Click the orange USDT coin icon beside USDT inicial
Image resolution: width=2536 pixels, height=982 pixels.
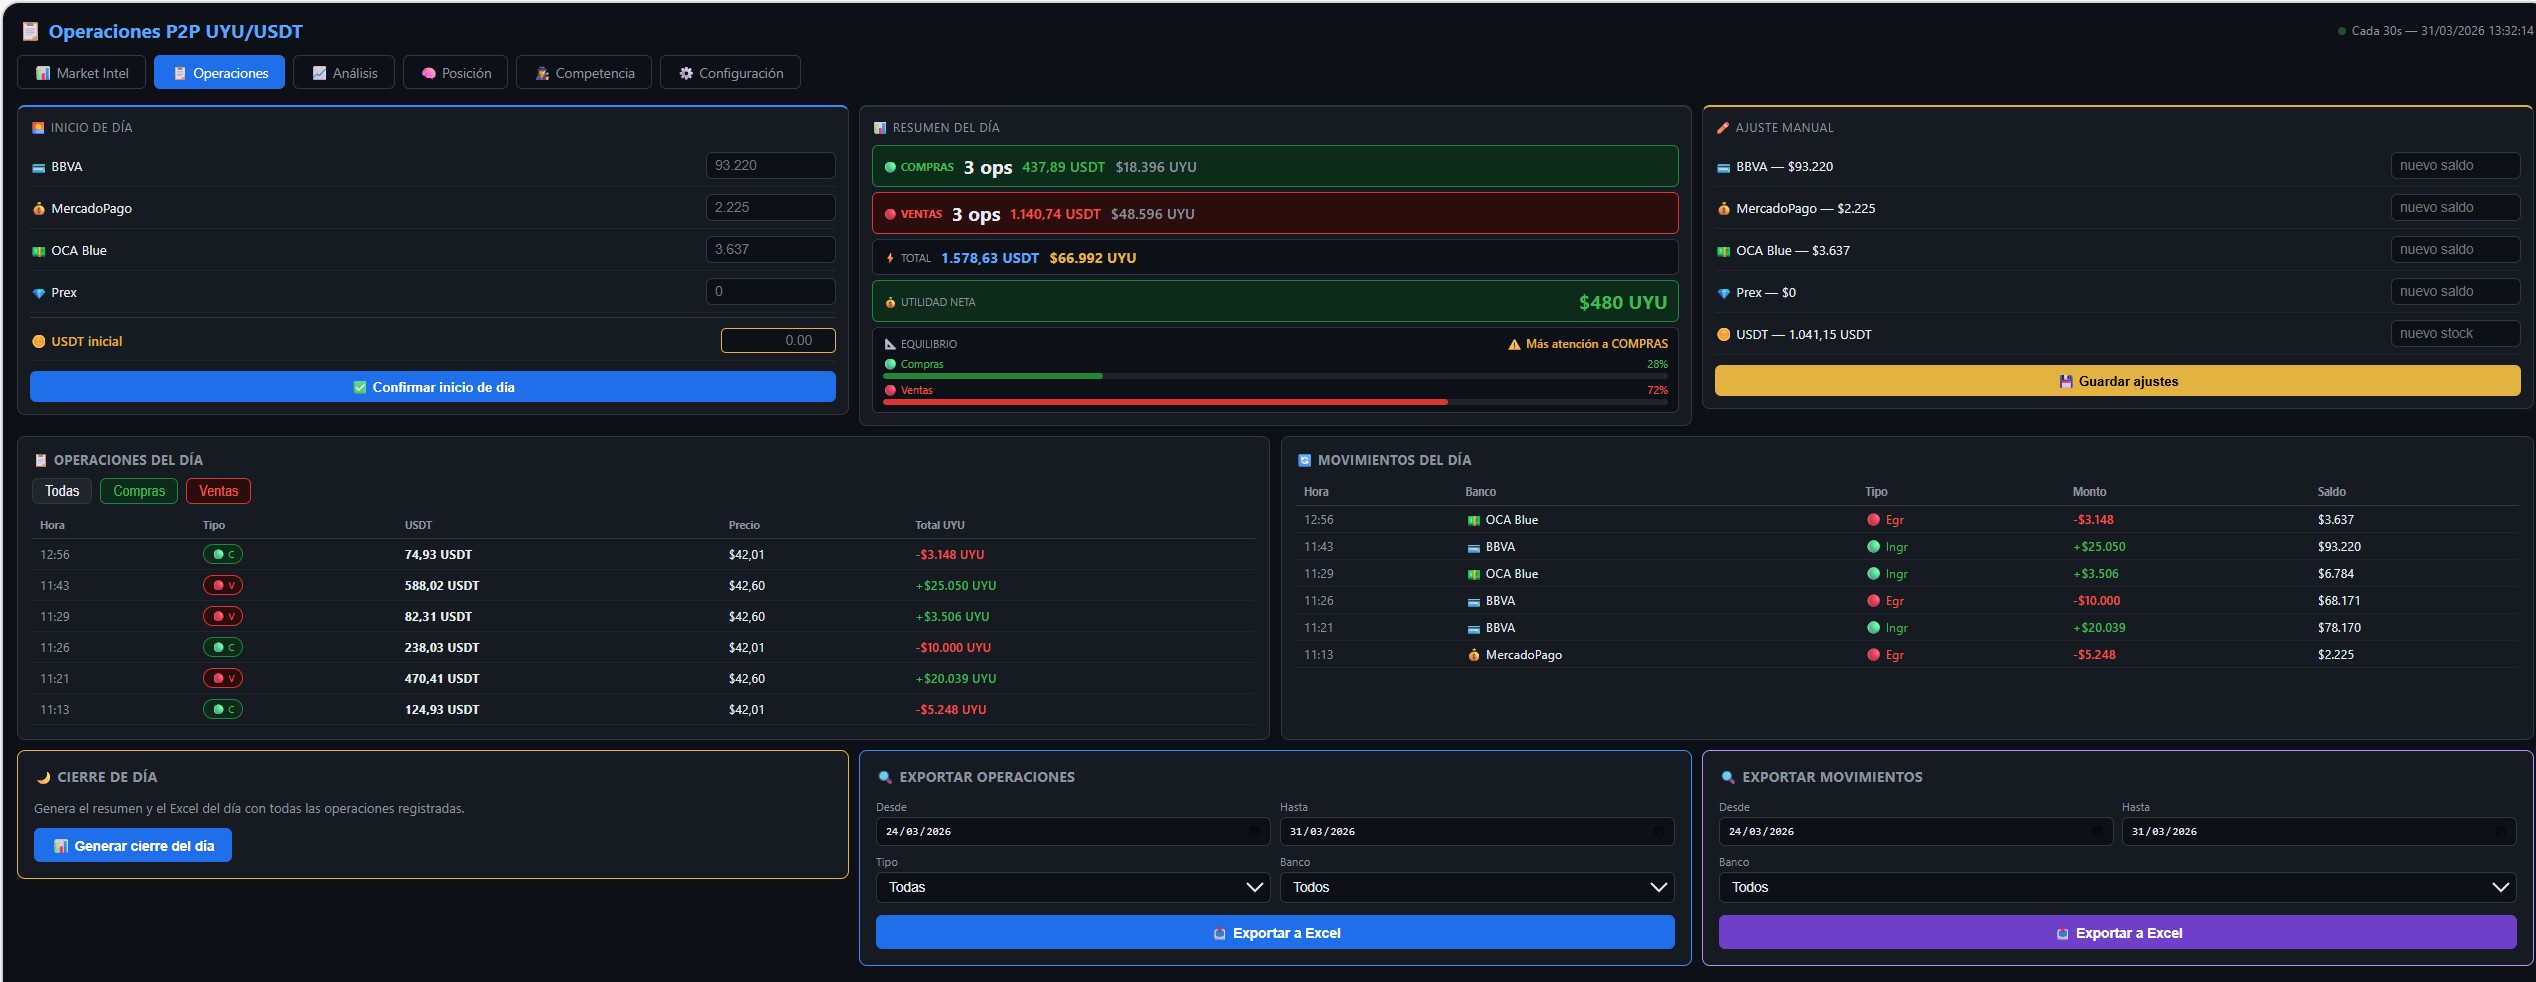39,342
